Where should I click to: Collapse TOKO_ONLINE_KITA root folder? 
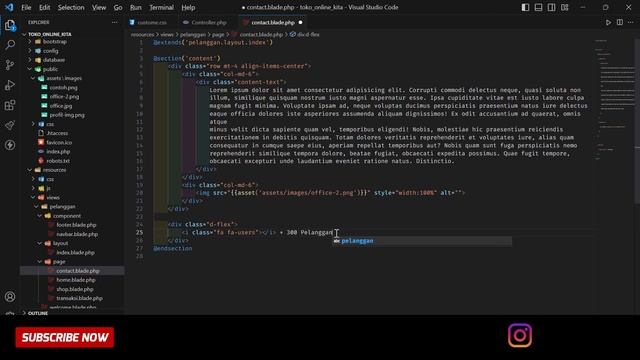click(50, 34)
